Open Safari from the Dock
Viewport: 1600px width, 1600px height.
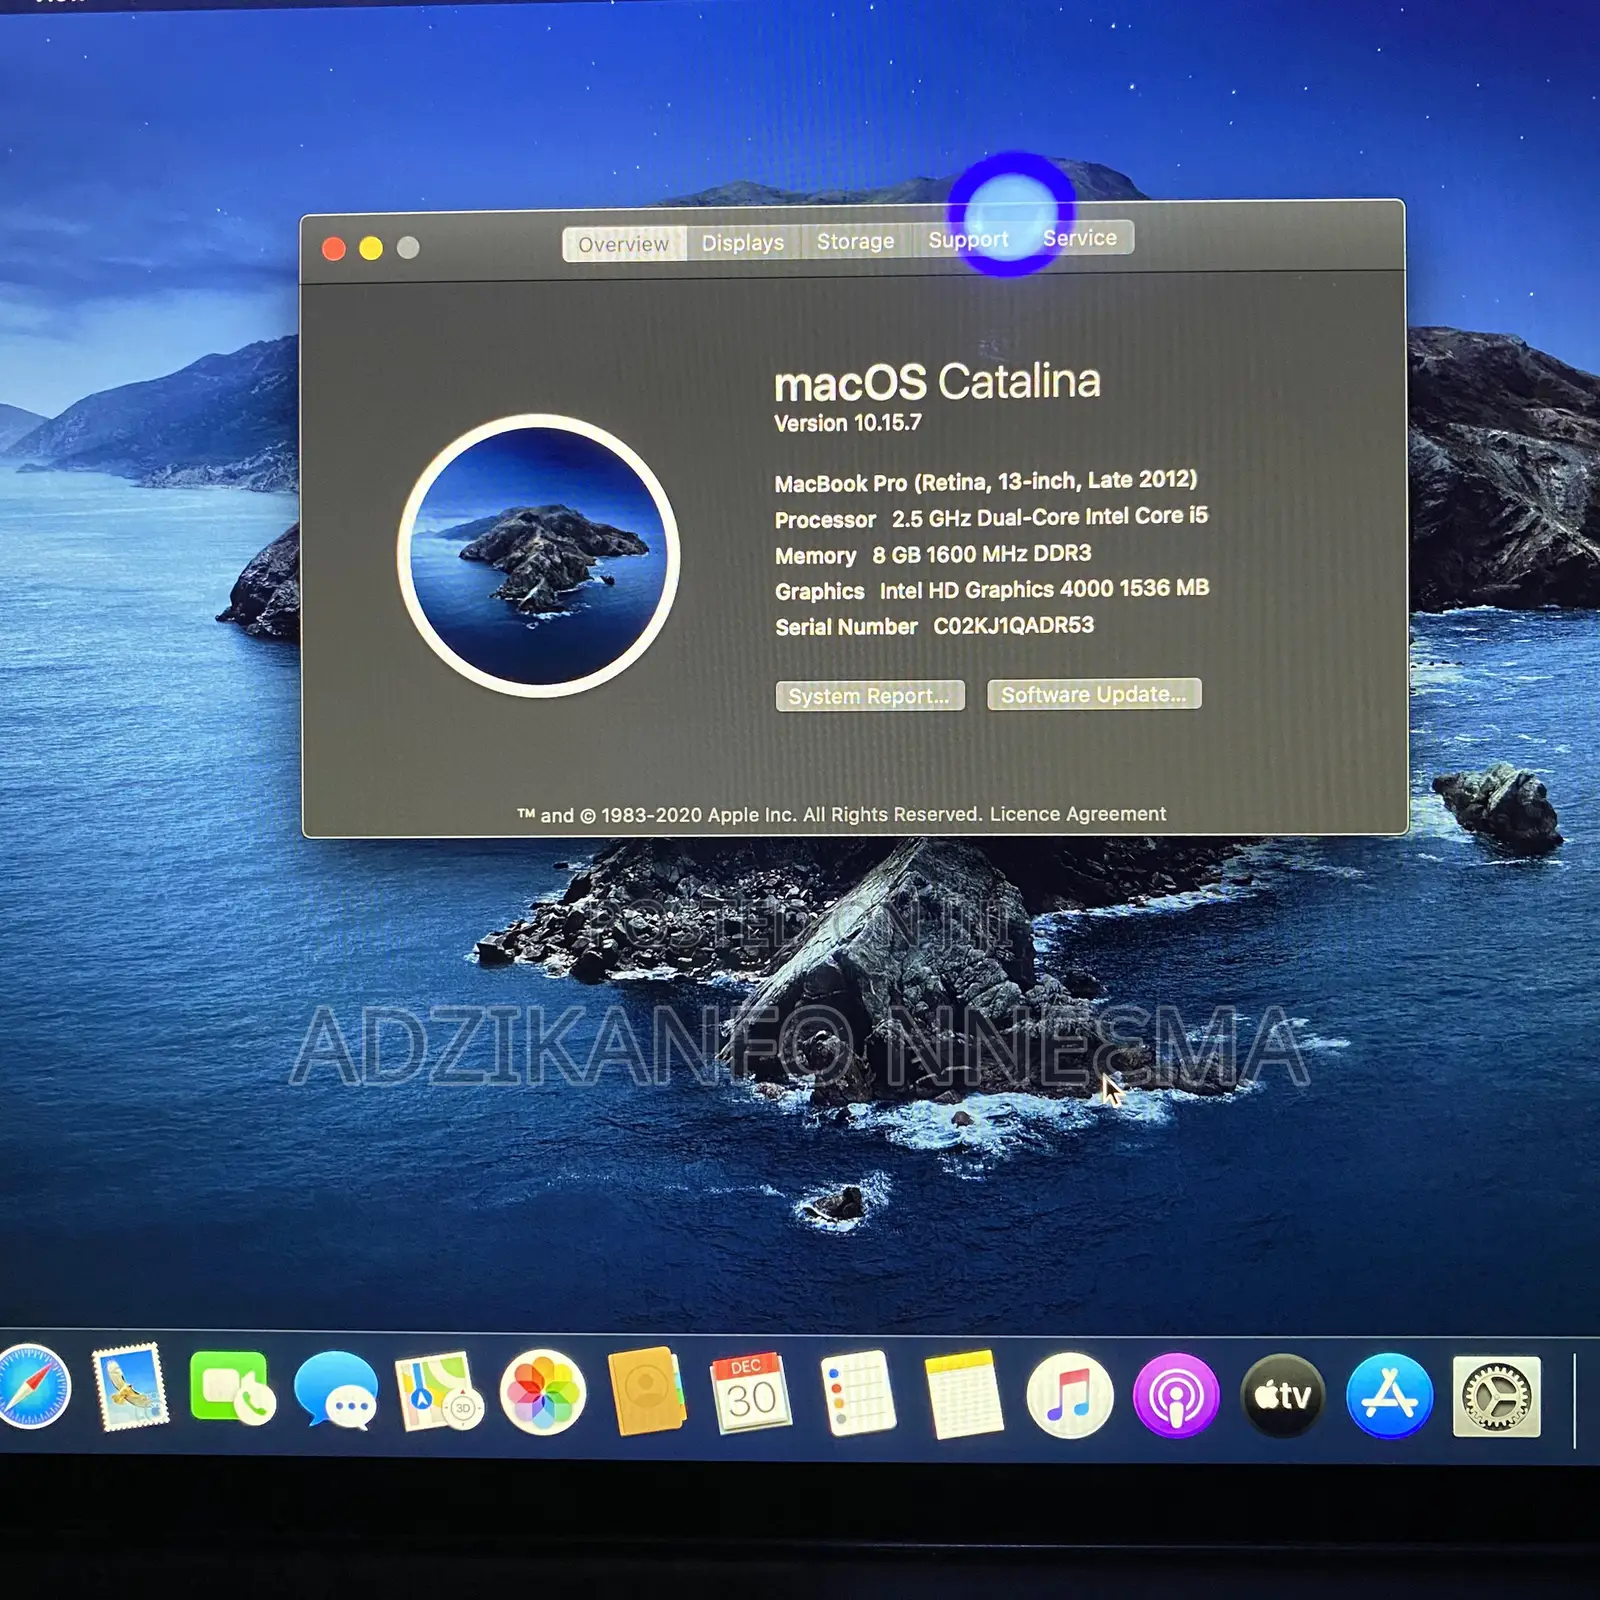(33, 1387)
